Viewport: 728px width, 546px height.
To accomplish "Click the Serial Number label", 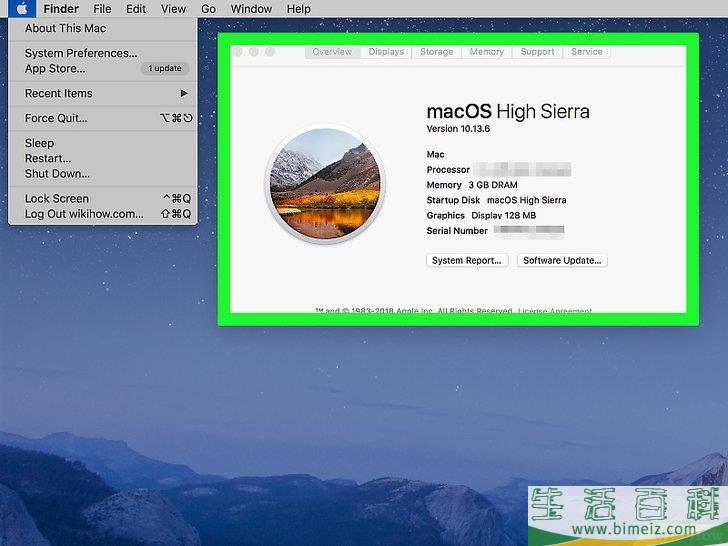I will coord(457,231).
